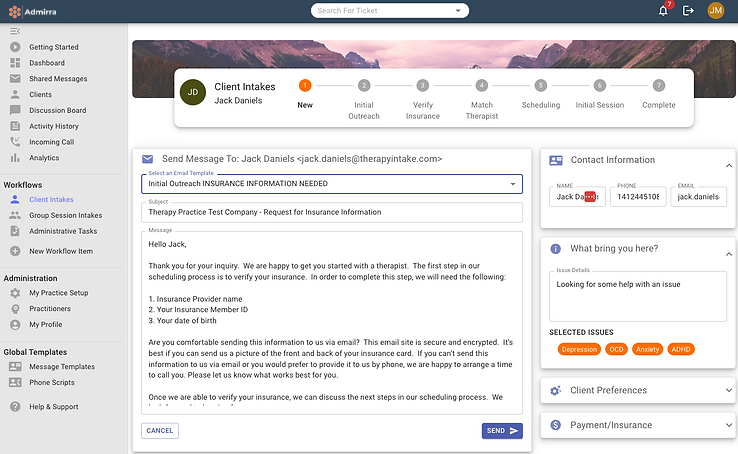
Task: Collapse the Contact Information panel
Action: [x=729, y=166]
